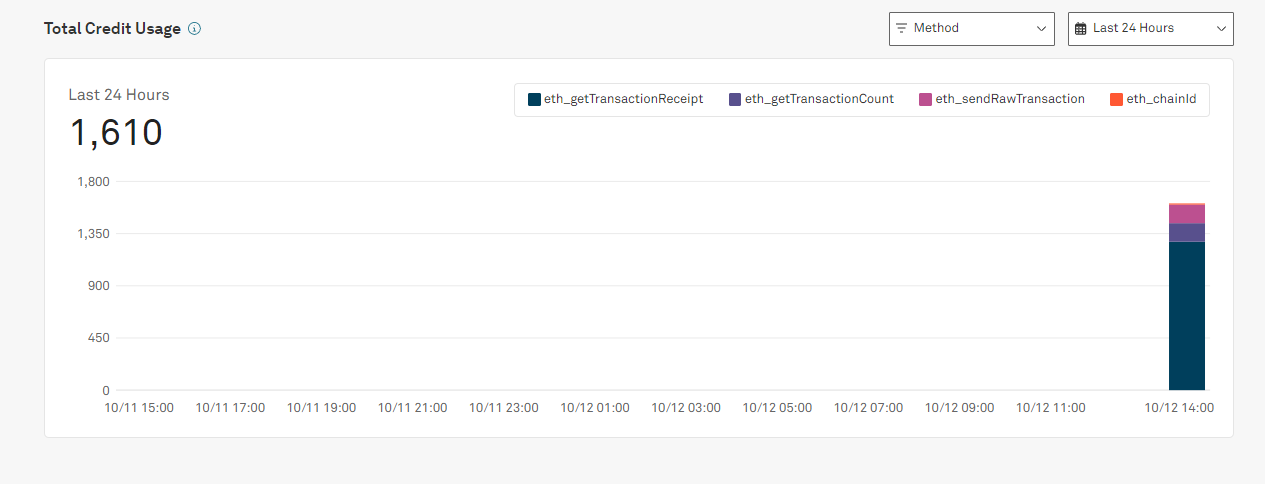Expand the Method dropdown chevron
This screenshot has width=1265, height=484.
tap(1041, 29)
